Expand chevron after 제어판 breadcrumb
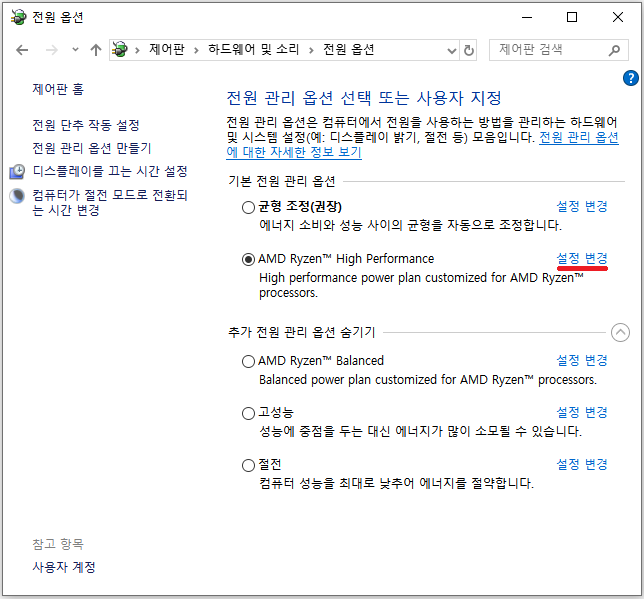The height and width of the screenshot is (599, 644). point(196,51)
